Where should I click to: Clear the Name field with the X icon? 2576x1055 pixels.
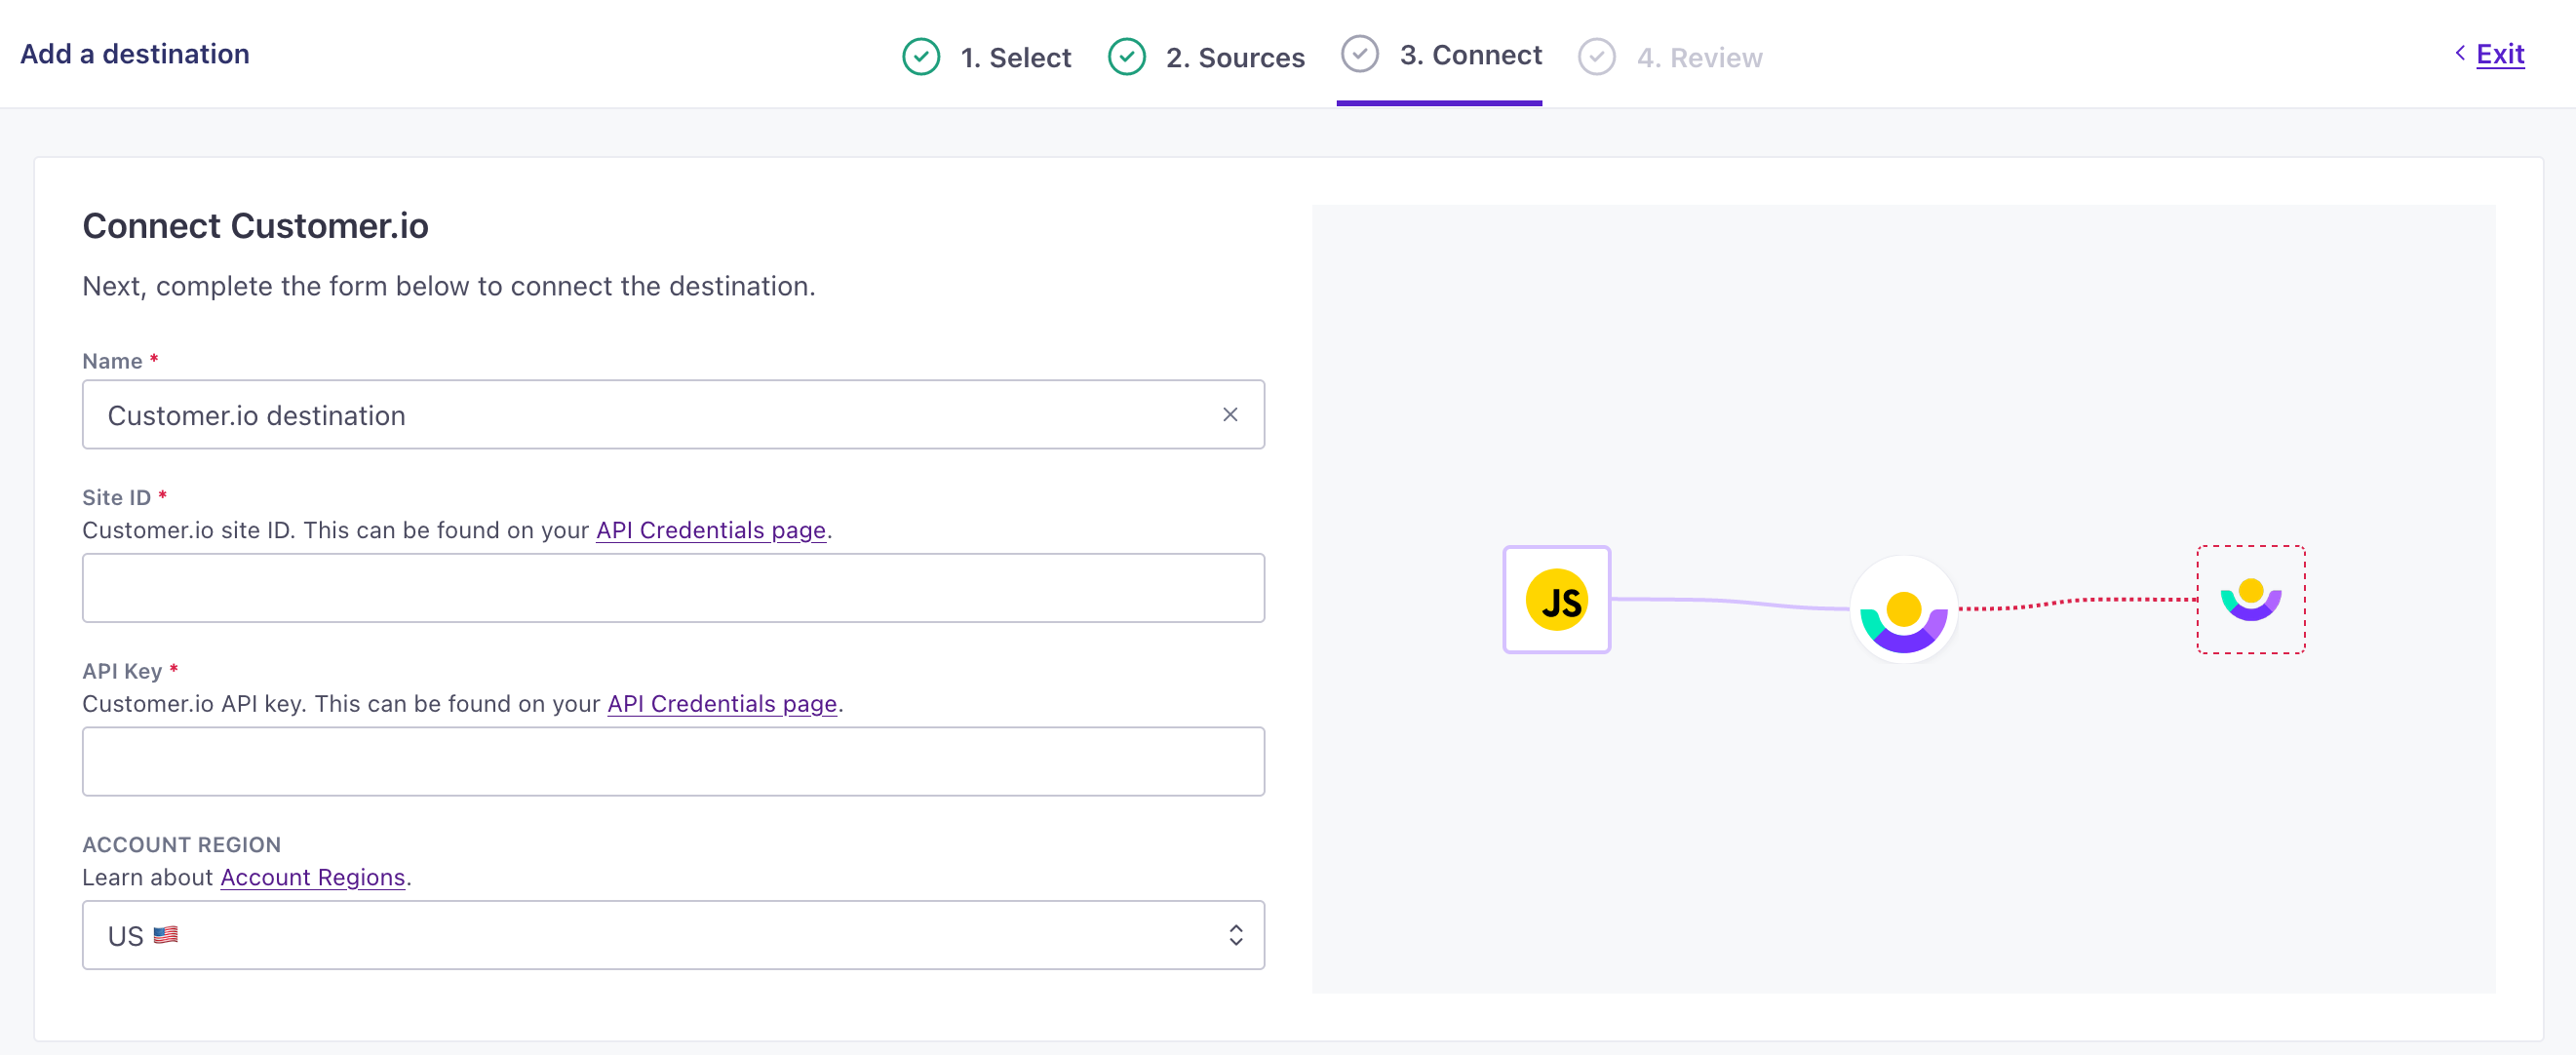pyautogui.click(x=1230, y=415)
